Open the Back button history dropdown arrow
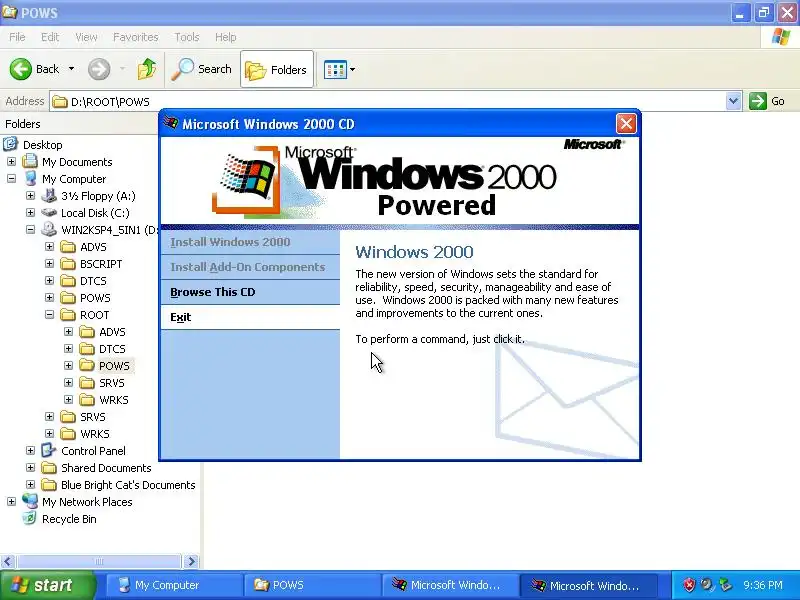The width and height of the screenshot is (800, 600). click(71, 69)
